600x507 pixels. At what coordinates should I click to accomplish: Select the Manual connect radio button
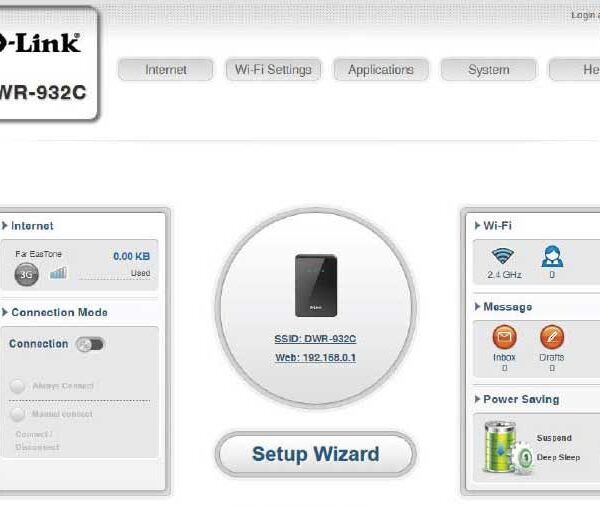click(x=18, y=414)
